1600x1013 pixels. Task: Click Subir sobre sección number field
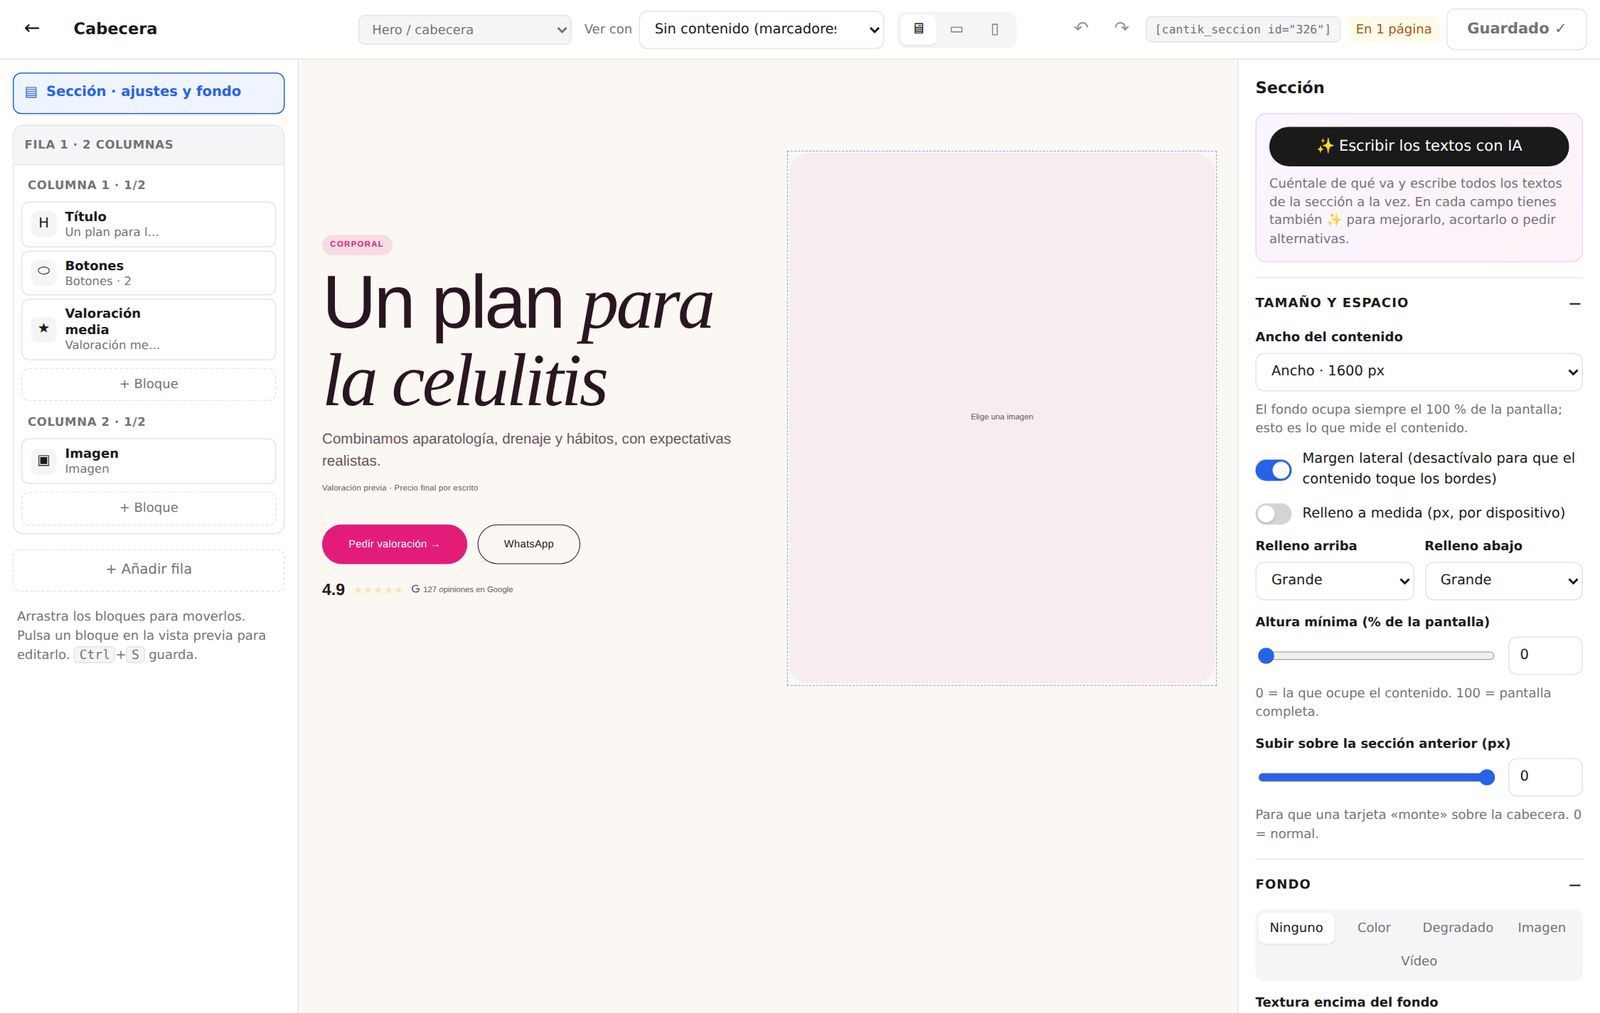coord(1545,777)
